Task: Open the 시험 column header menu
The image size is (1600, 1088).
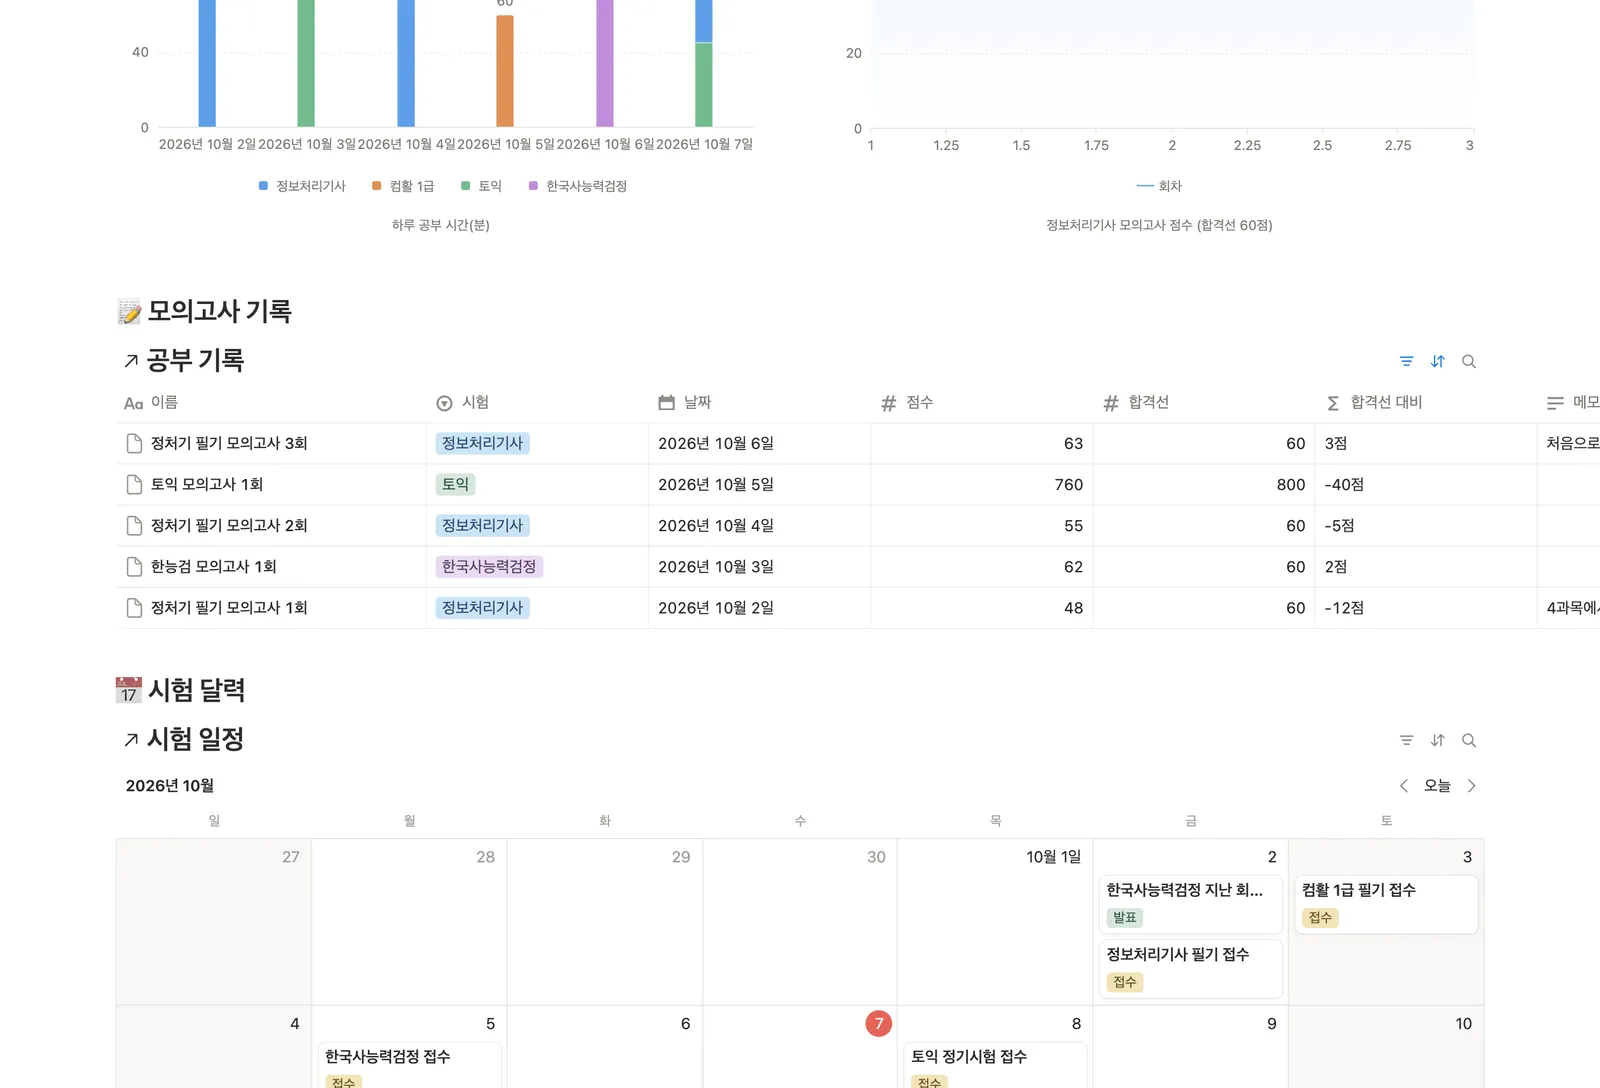Action: [x=537, y=403]
